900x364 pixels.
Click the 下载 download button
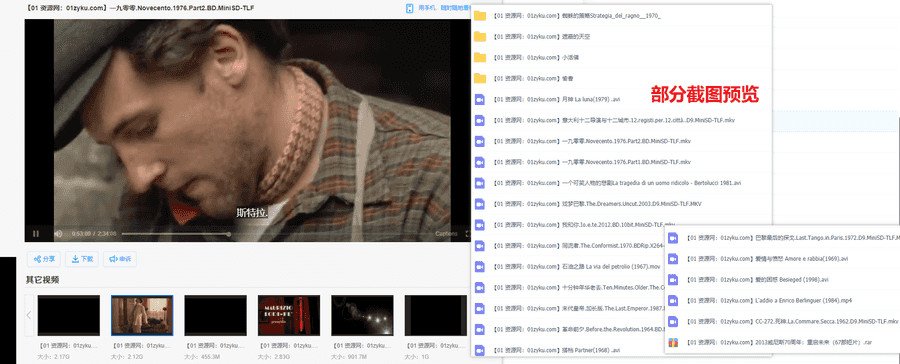point(82,259)
